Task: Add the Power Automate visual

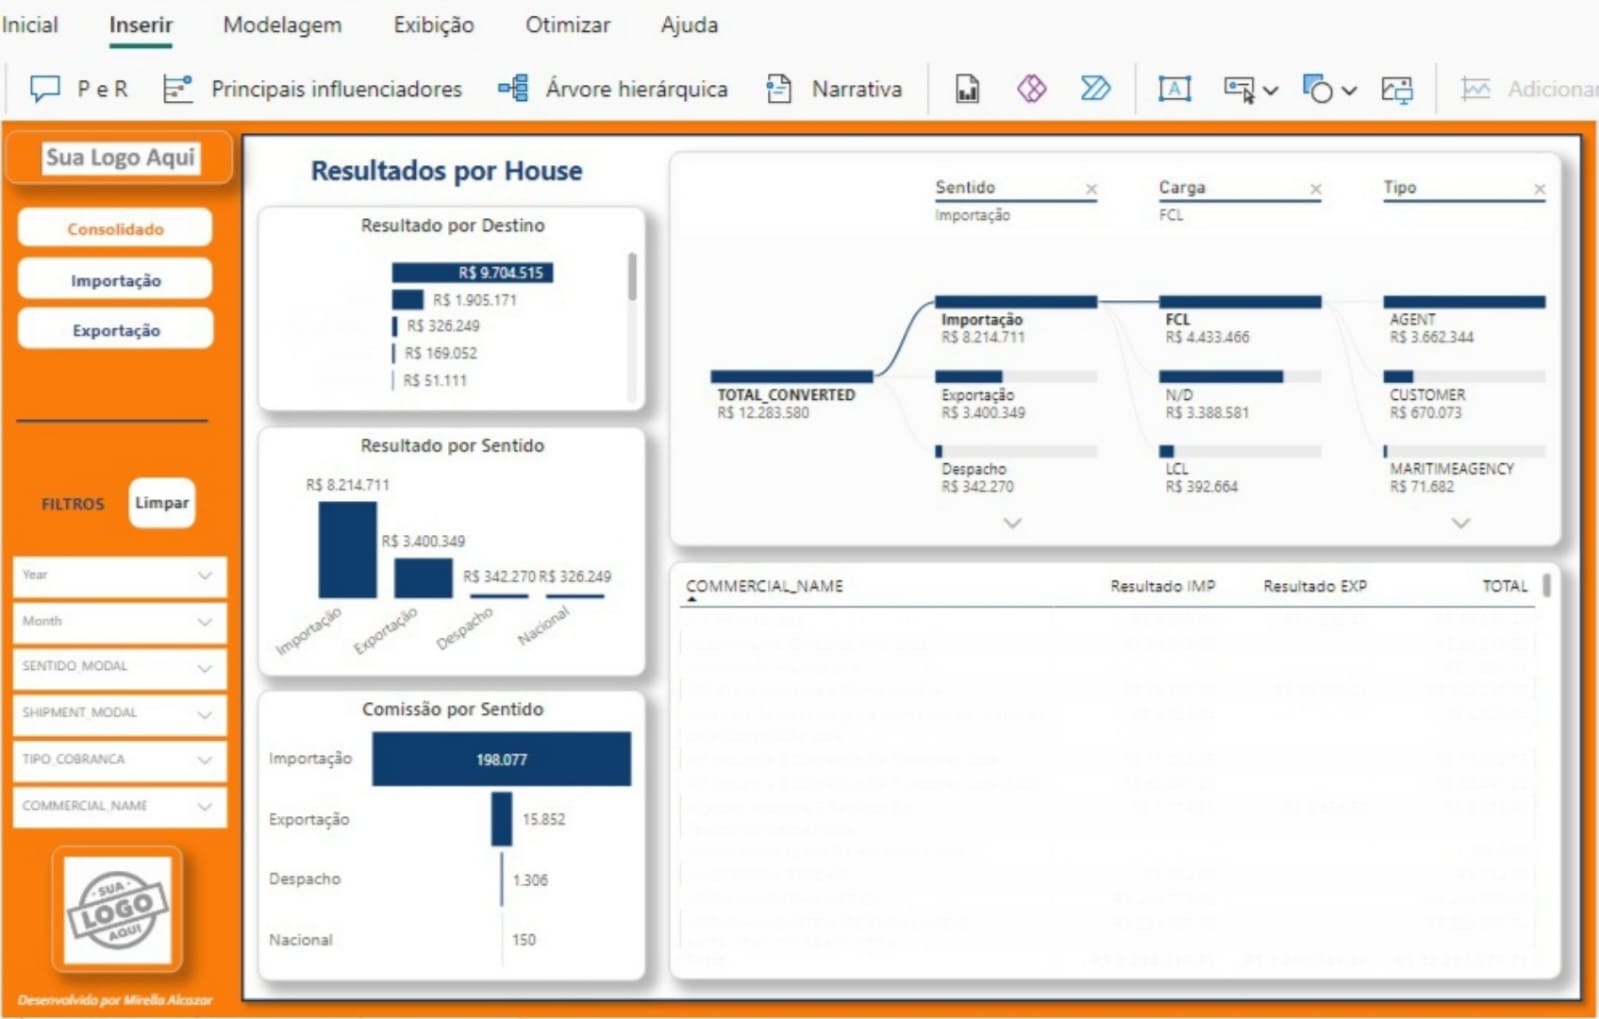Action: [x=1095, y=89]
